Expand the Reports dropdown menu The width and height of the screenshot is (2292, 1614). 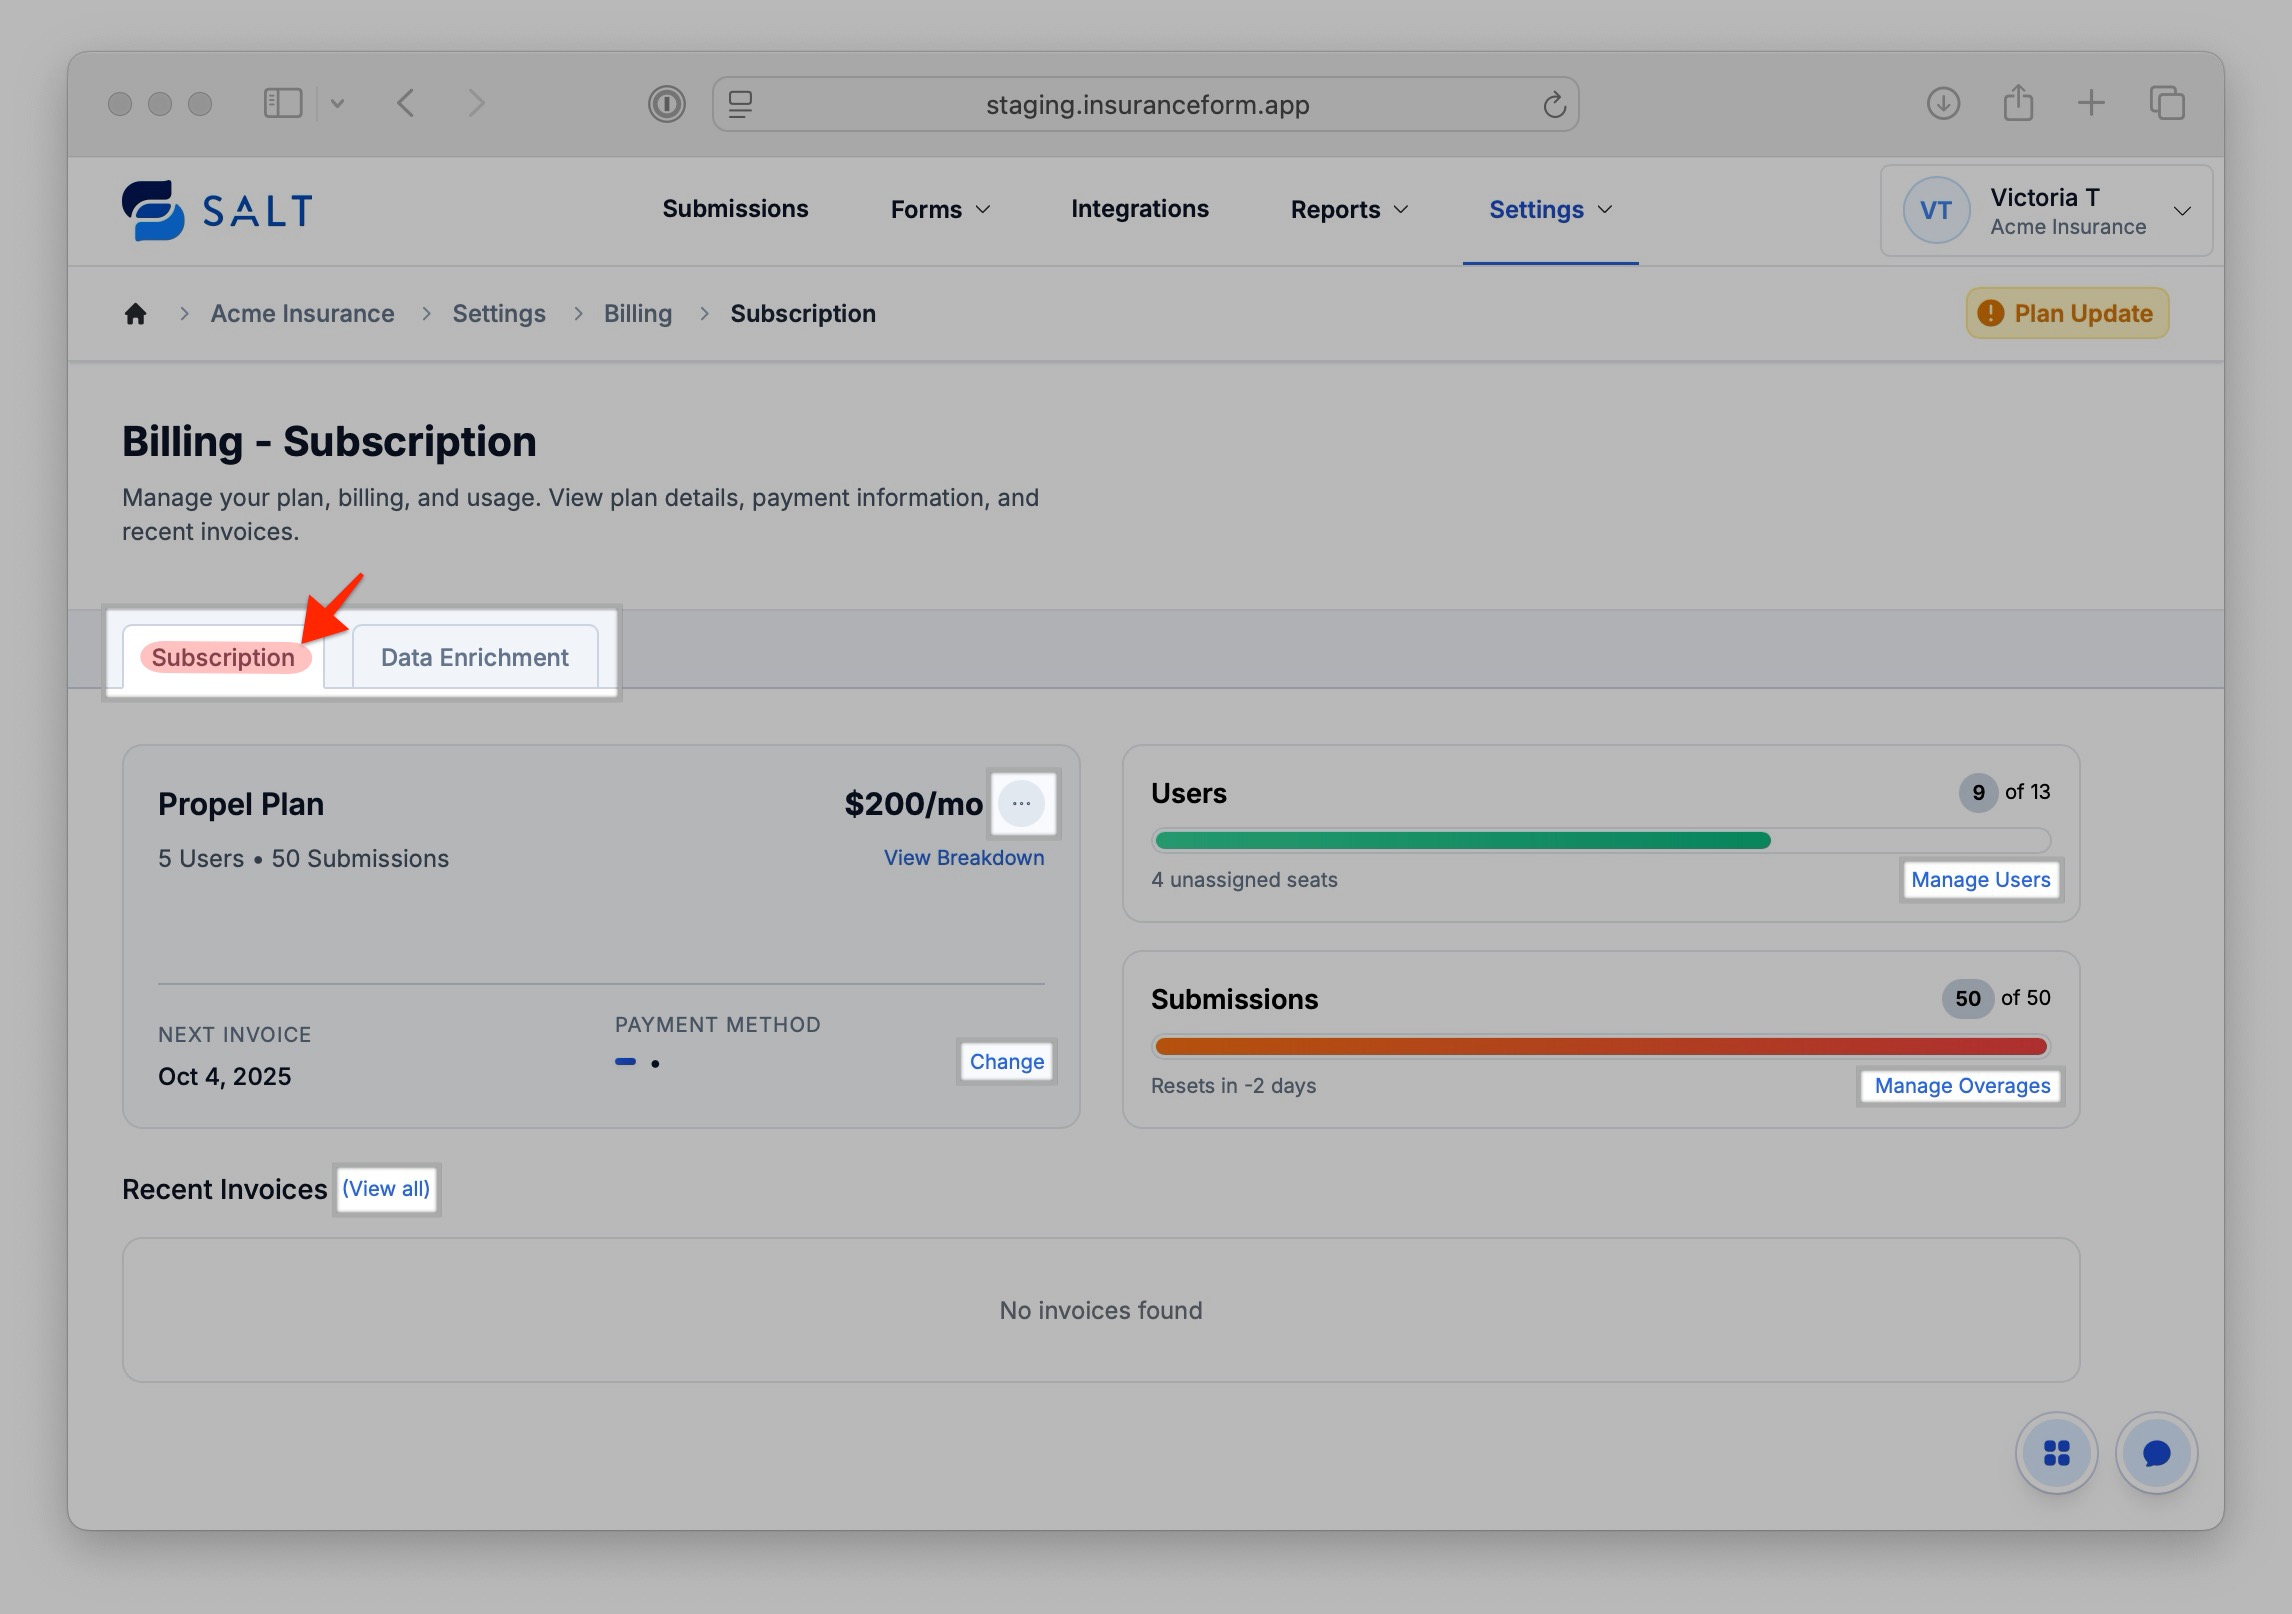pyautogui.click(x=1349, y=210)
